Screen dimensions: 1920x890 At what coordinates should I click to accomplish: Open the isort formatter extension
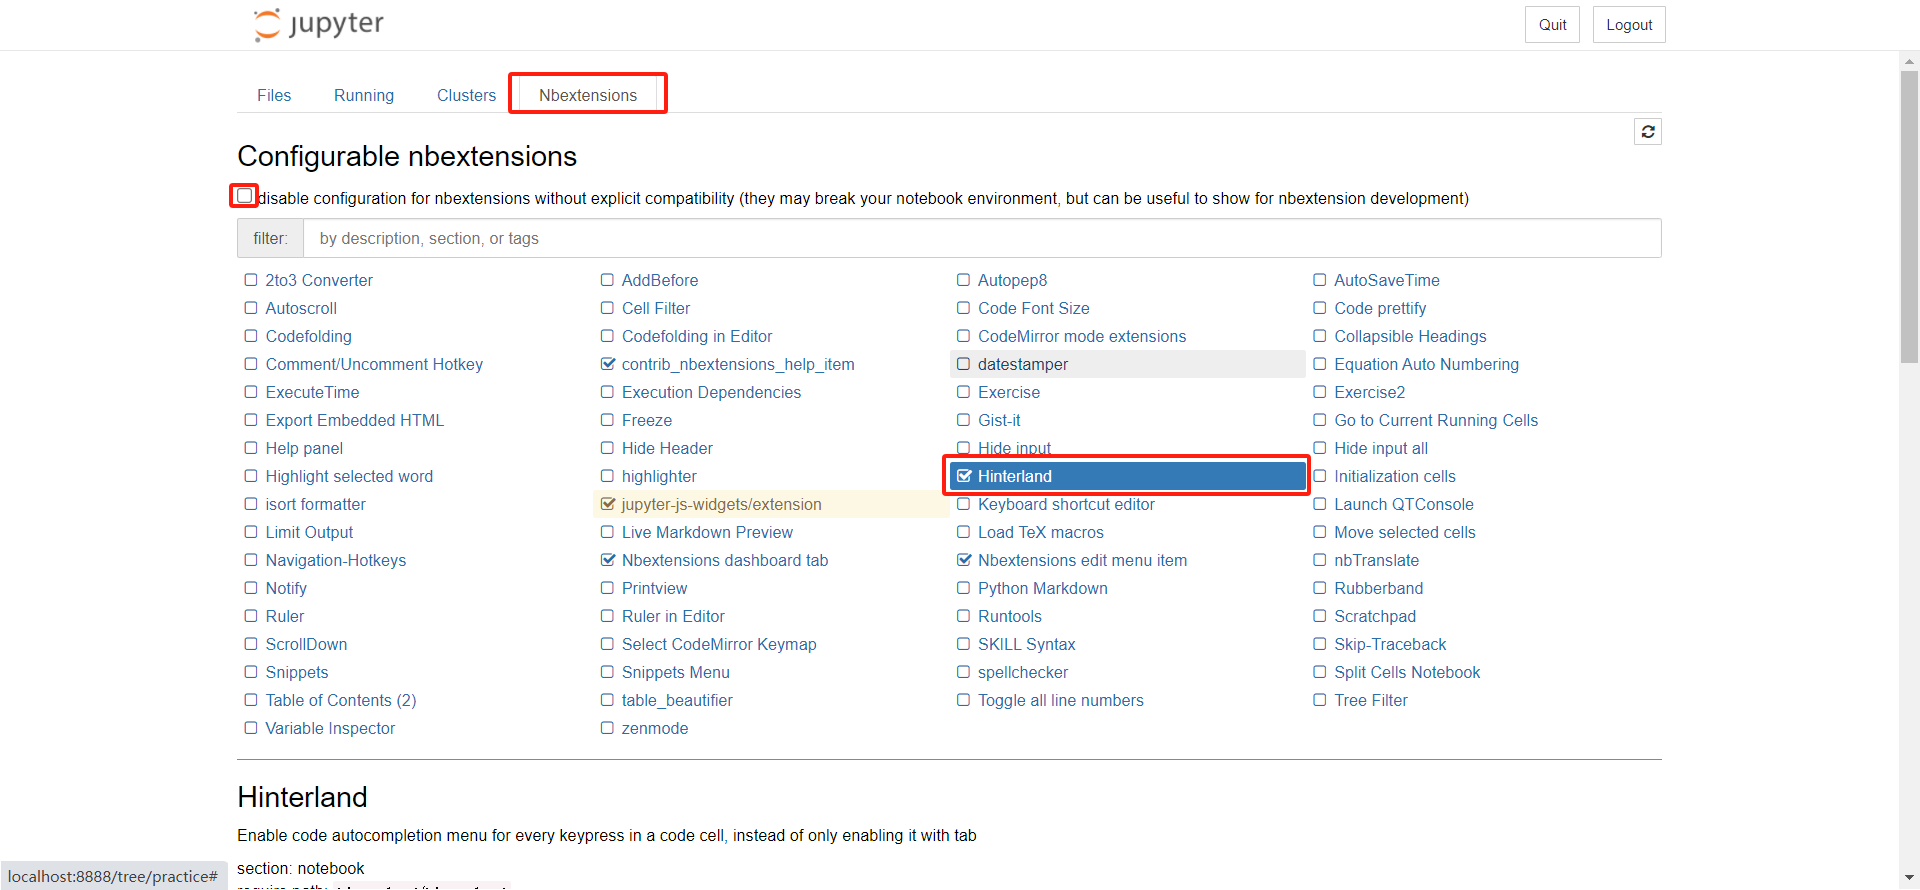click(x=315, y=504)
